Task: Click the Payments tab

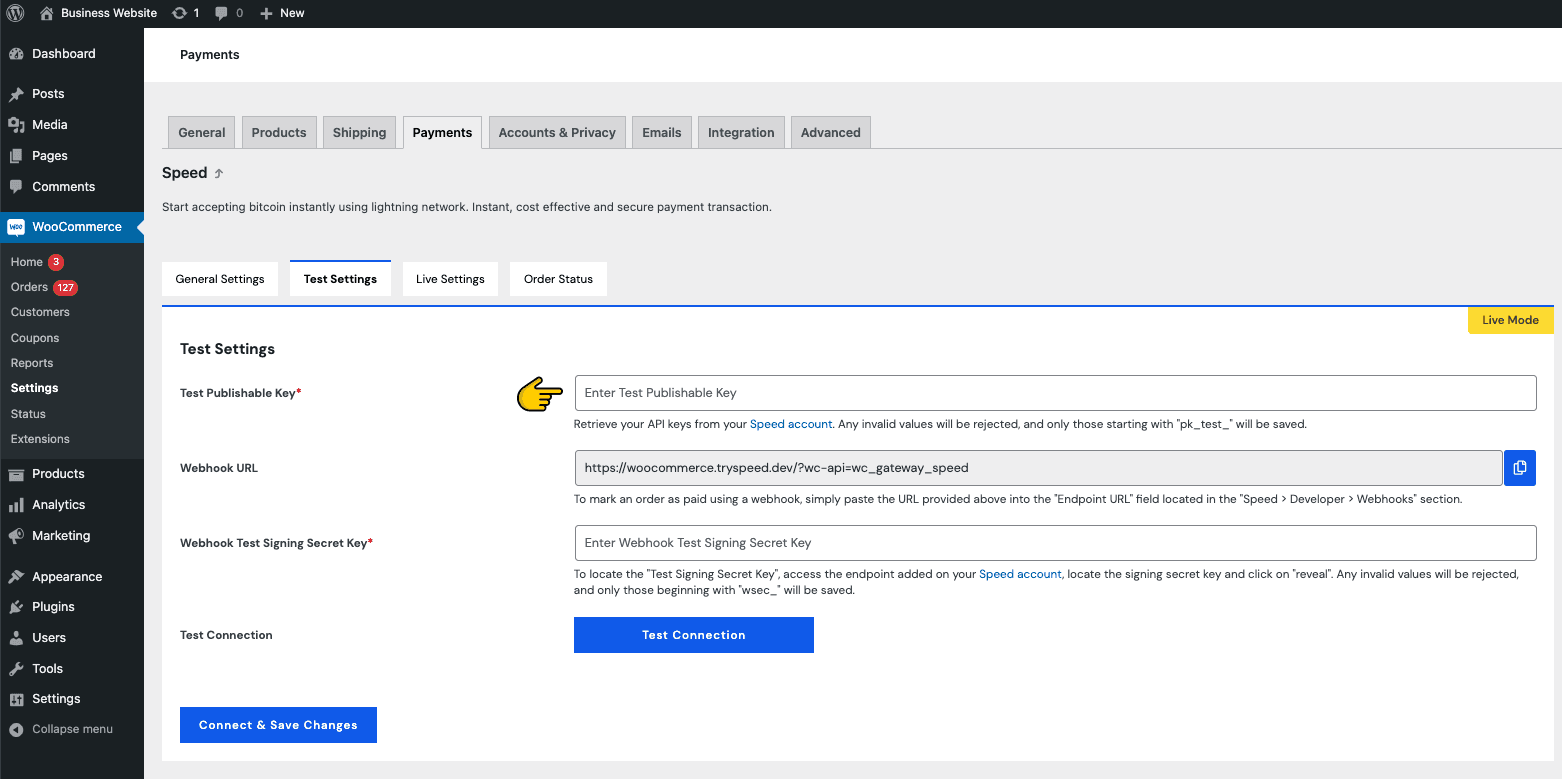Action: [x=442, y=133]
